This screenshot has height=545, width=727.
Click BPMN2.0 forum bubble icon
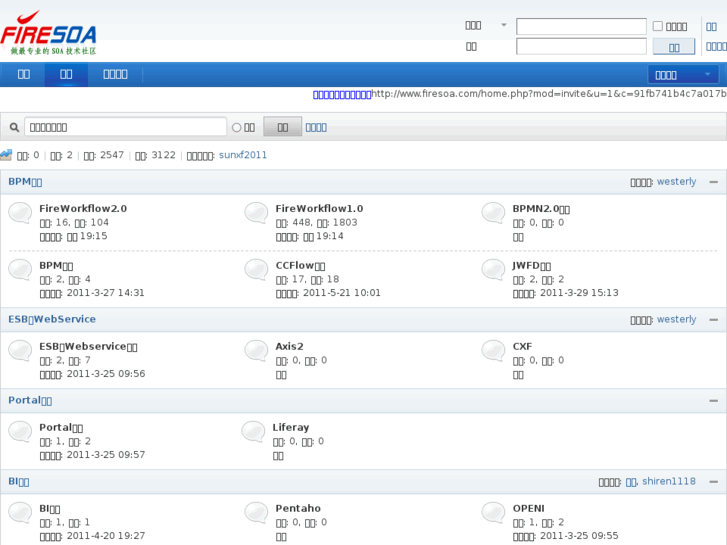493,213
